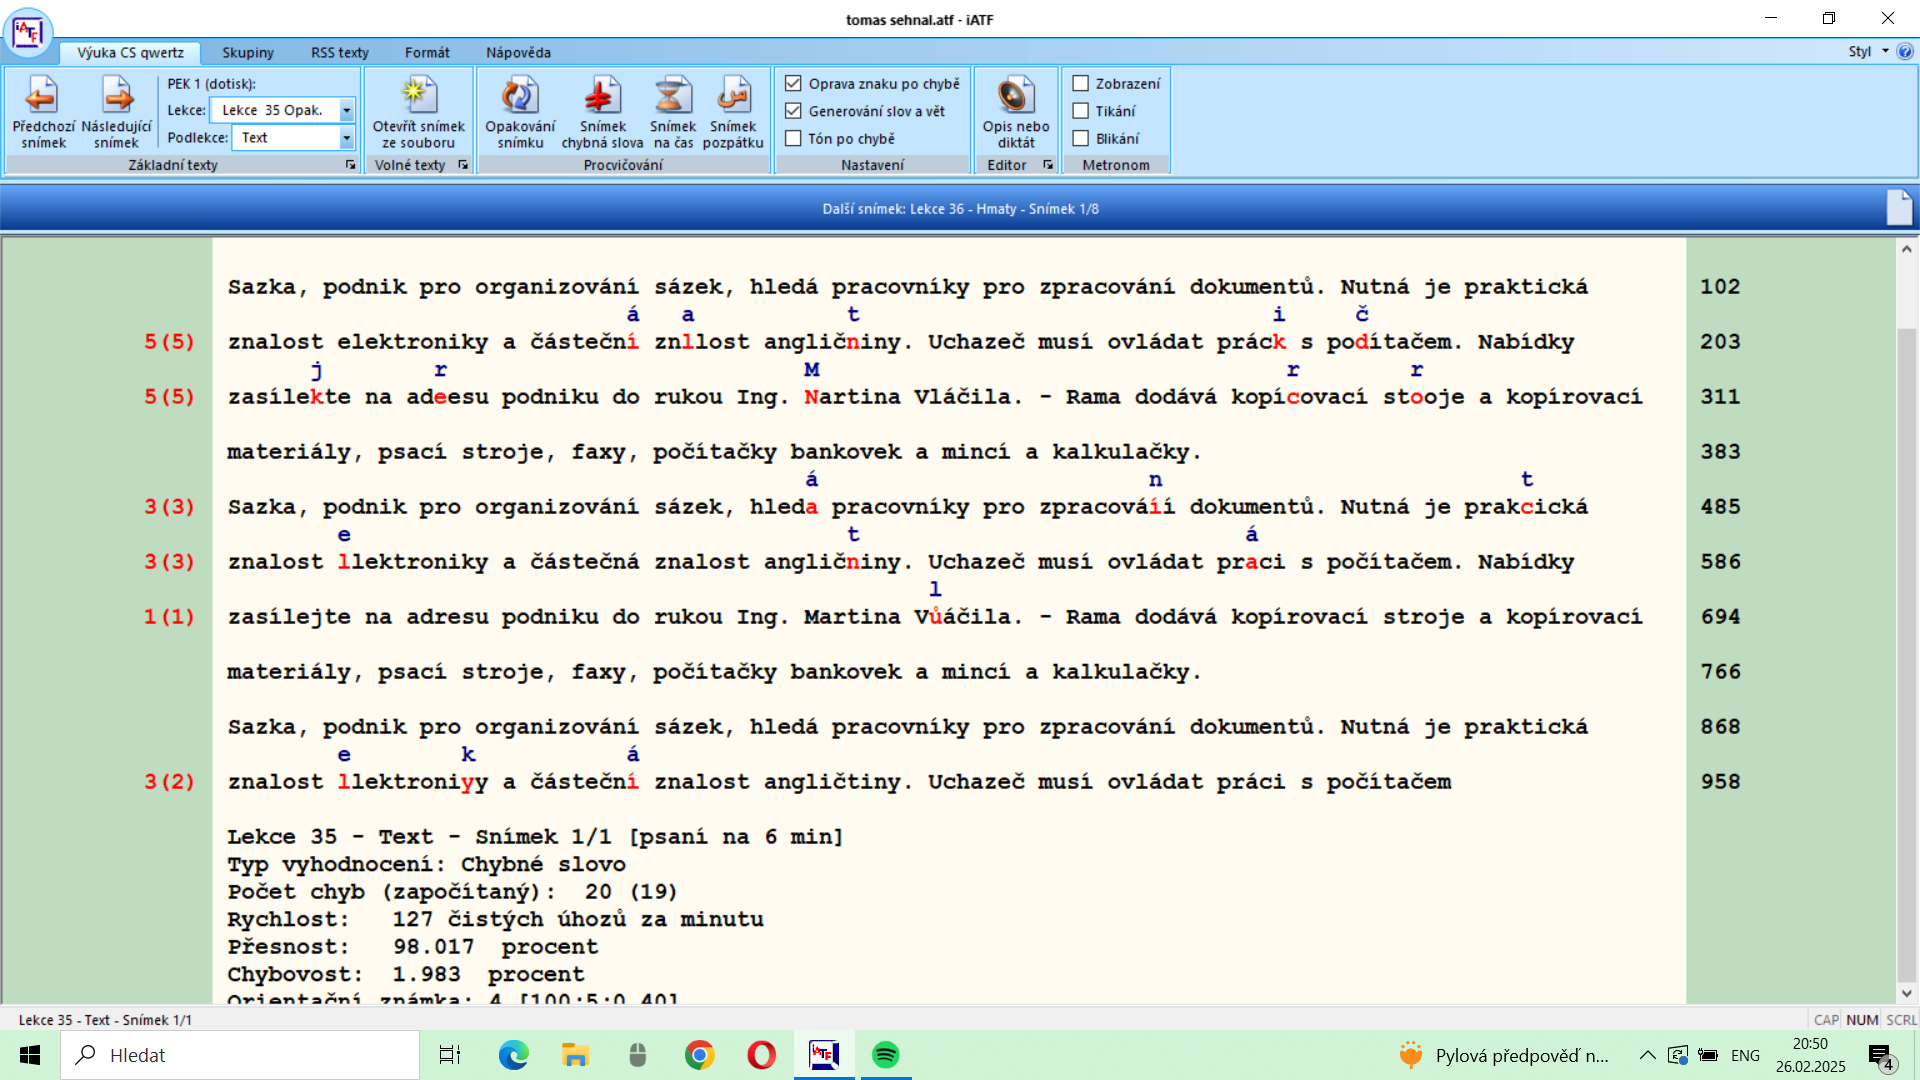Enable Tón po chybě checkbox
This screenshot has width=1920, height=1080.
[793, 139]
